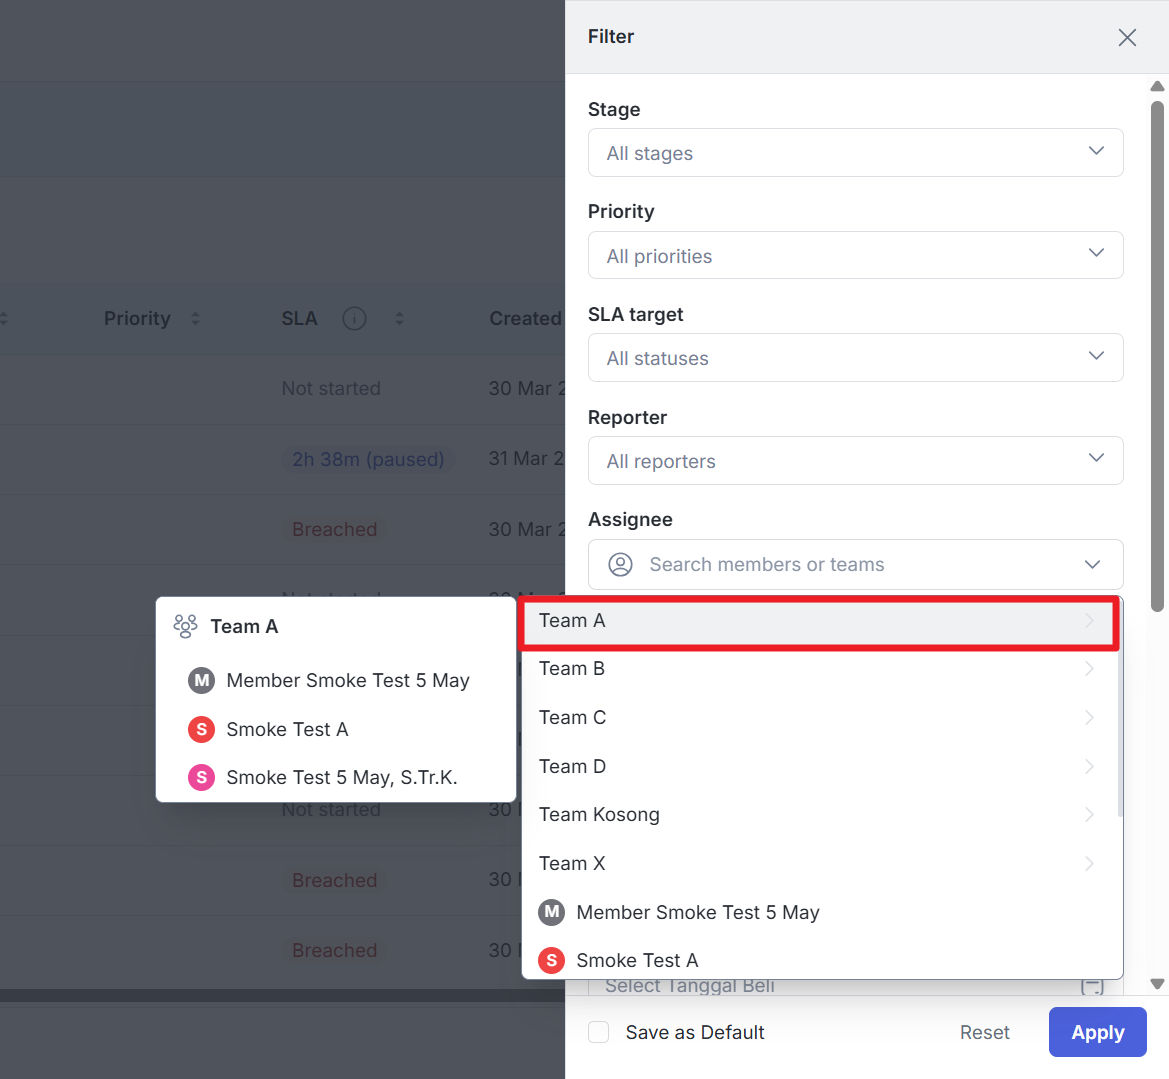The height and width of the screenshot is (1079, 1169).
Task: Click the pink avatar for Smoke Test 5 May, S.Tr.K.
Action: click(201, 778)
